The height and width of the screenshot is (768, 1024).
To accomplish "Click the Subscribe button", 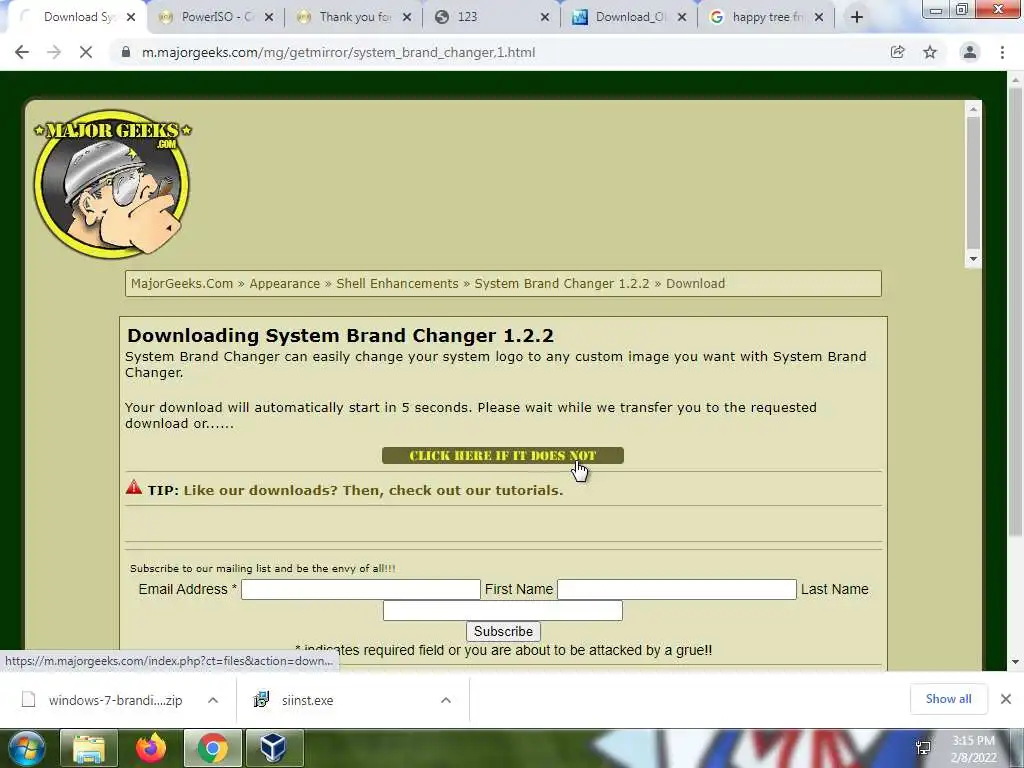I will point(503,632).
